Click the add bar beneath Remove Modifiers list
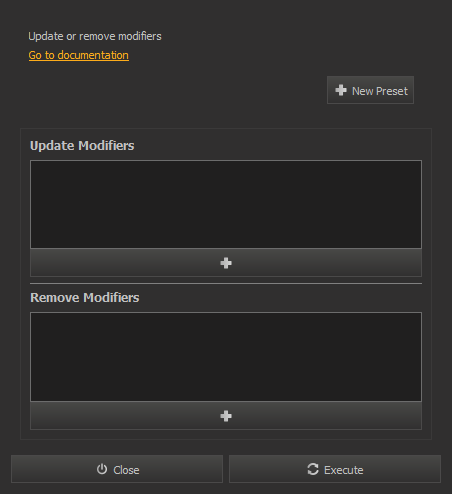This screenshot has width=452, height=494. 226,416
